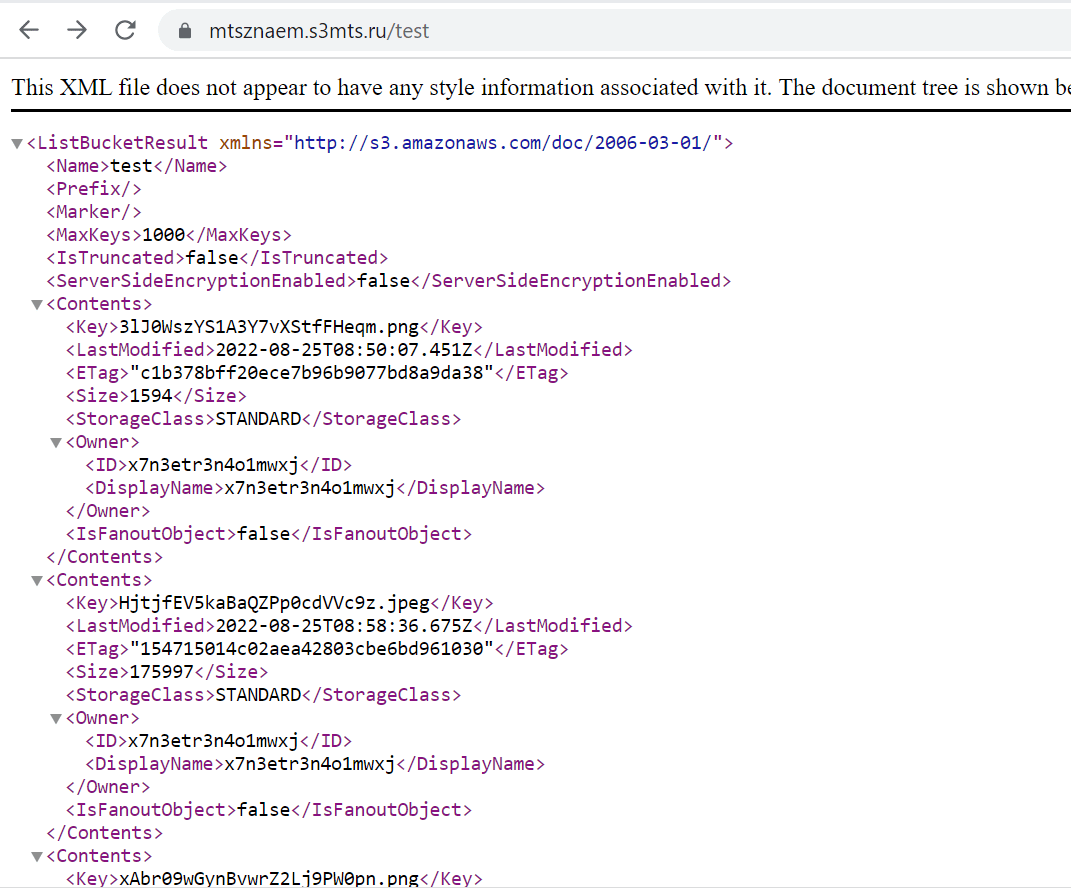Image resolution: width=1071 pixels, height=889 pixels.
Task: Click closing Contents tag of first entry
Action: point(105,557)
